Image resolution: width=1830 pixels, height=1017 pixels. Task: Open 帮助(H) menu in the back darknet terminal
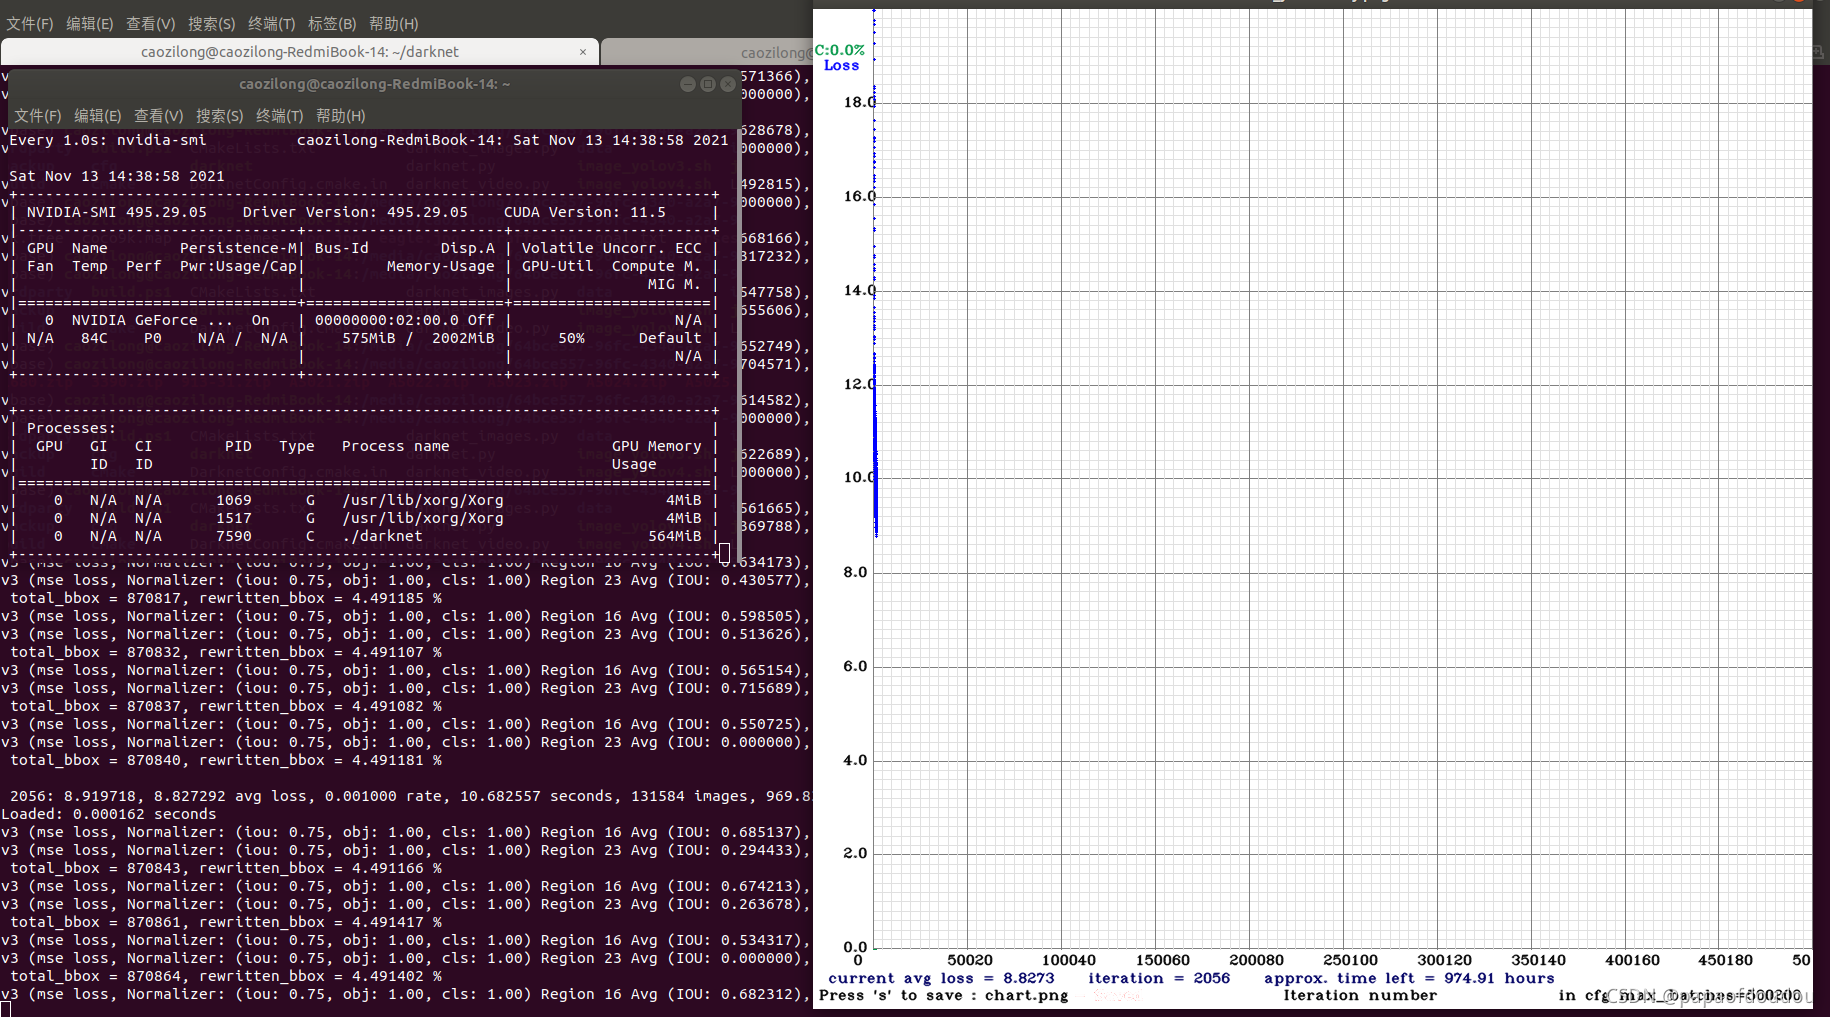pos(393,23)
